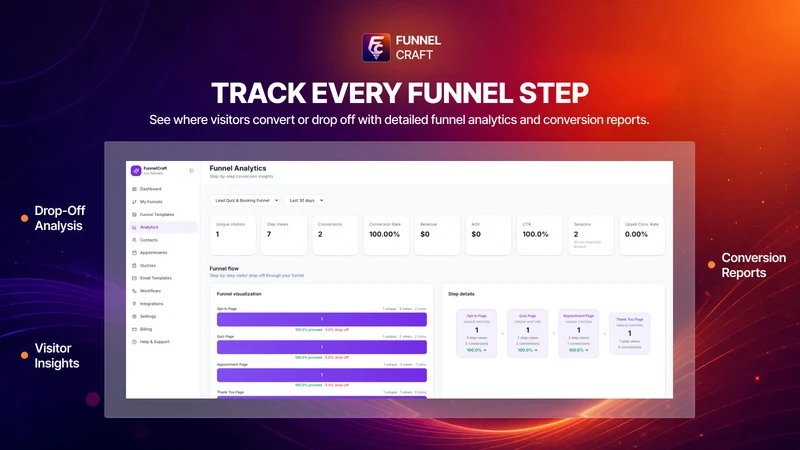The width and height of the screenshot is (800, 450).
Task: Open the Billing page
Action: pos(163,329)
